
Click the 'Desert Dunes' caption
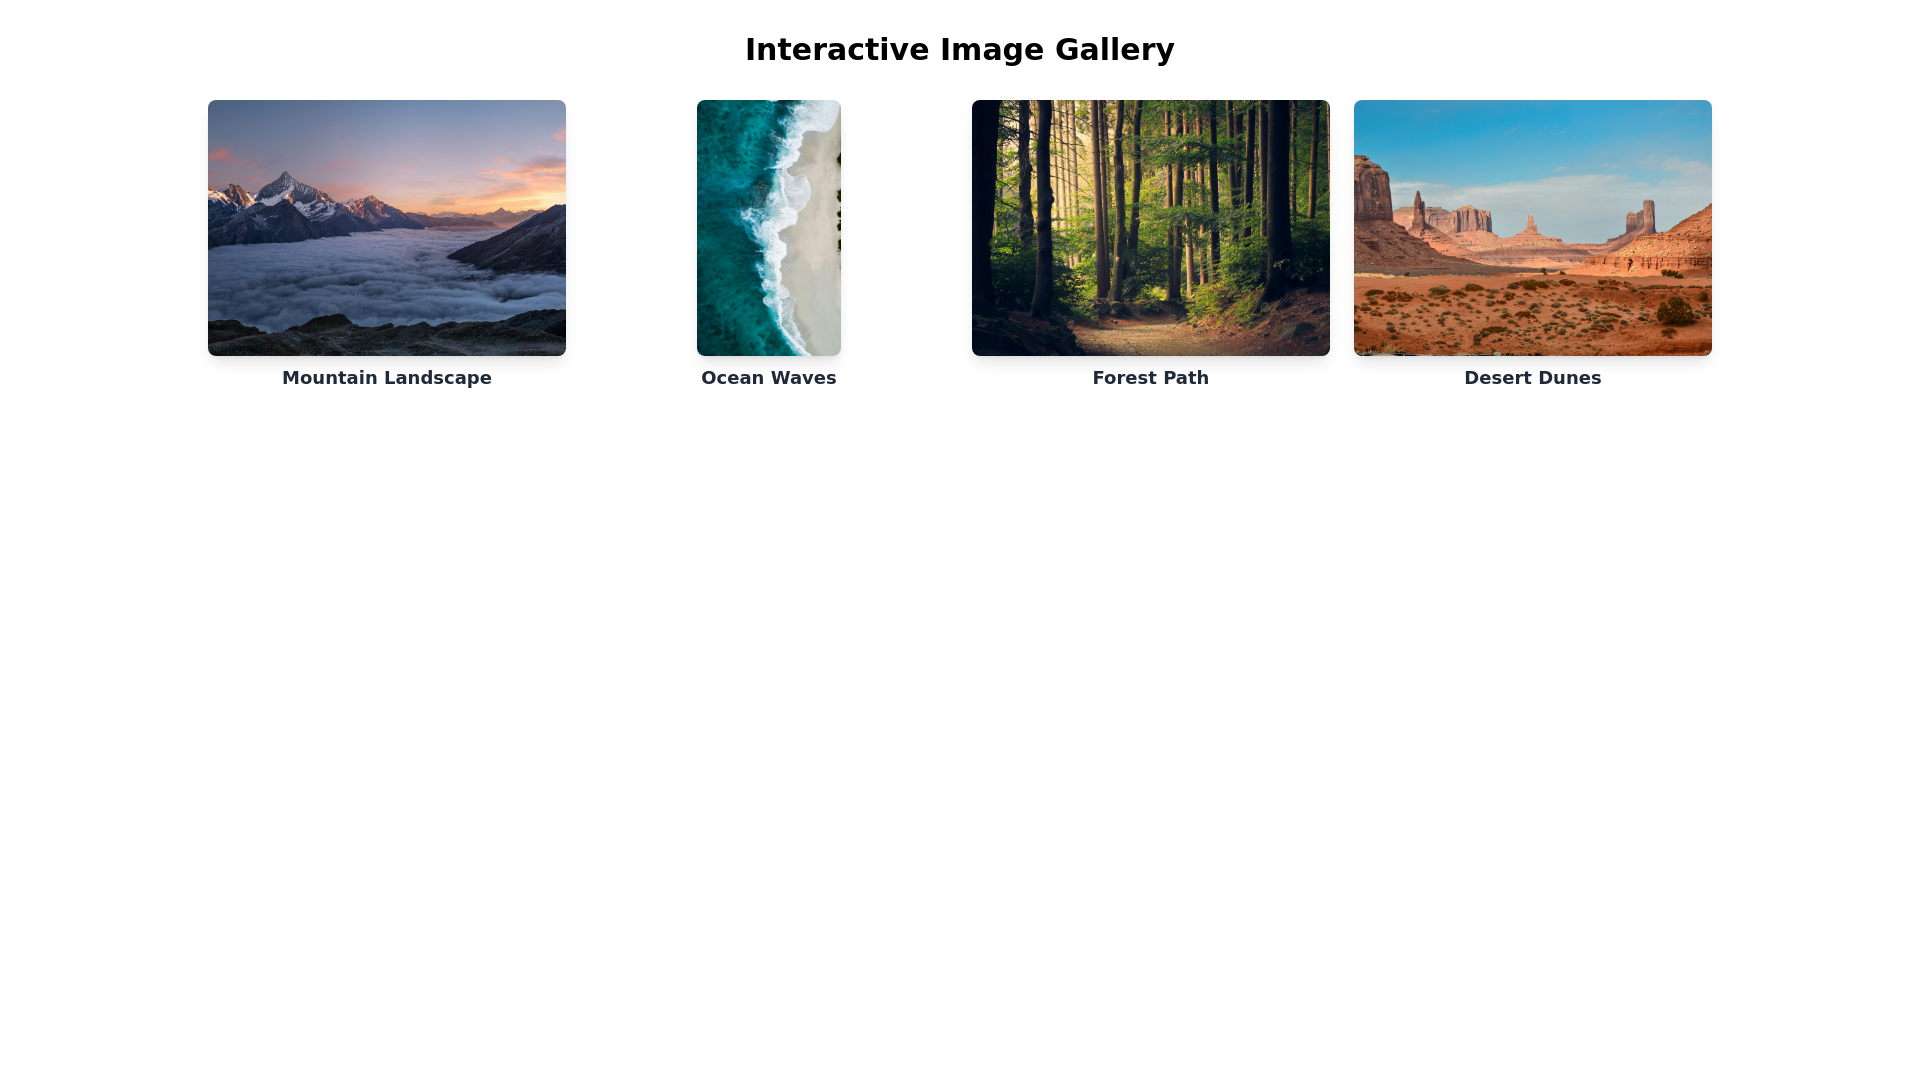1533,378
